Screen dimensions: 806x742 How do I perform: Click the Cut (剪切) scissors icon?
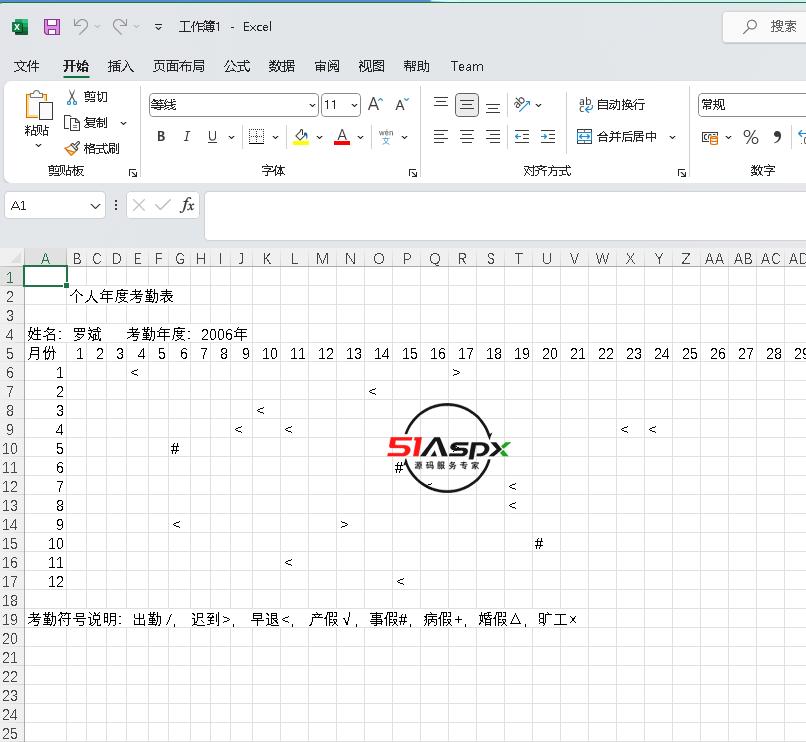tap(72, 97)
